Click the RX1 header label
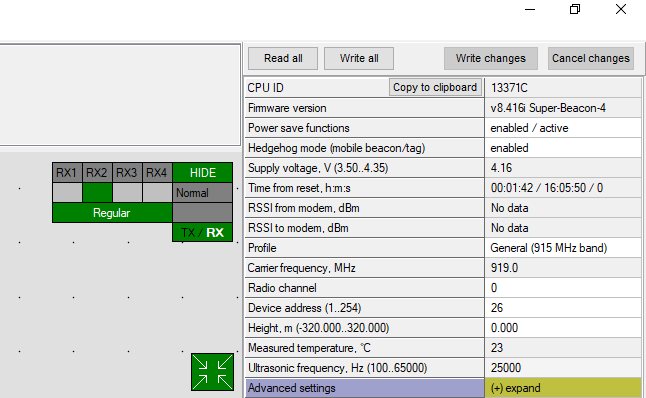Image resolution: width=646 pixels, height=398 pixels. [x=67, y=172]
